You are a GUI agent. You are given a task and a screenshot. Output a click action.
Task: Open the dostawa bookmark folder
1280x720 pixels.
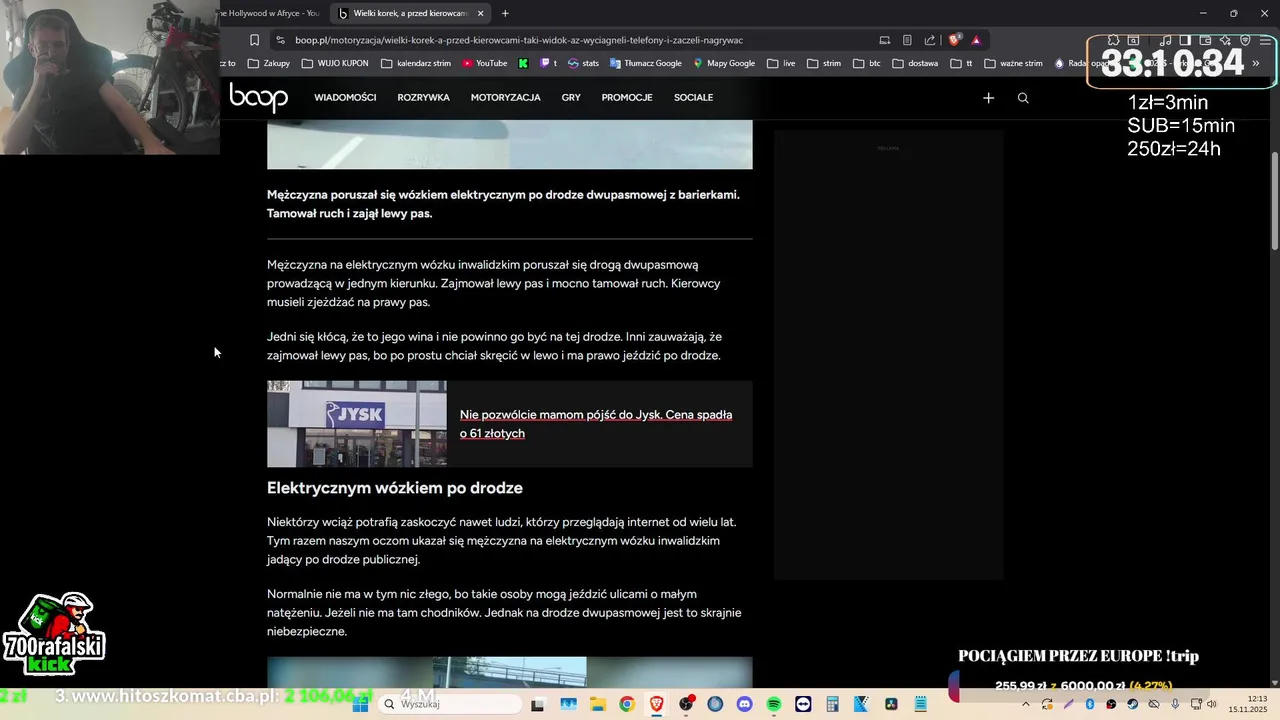click(915, 63)
